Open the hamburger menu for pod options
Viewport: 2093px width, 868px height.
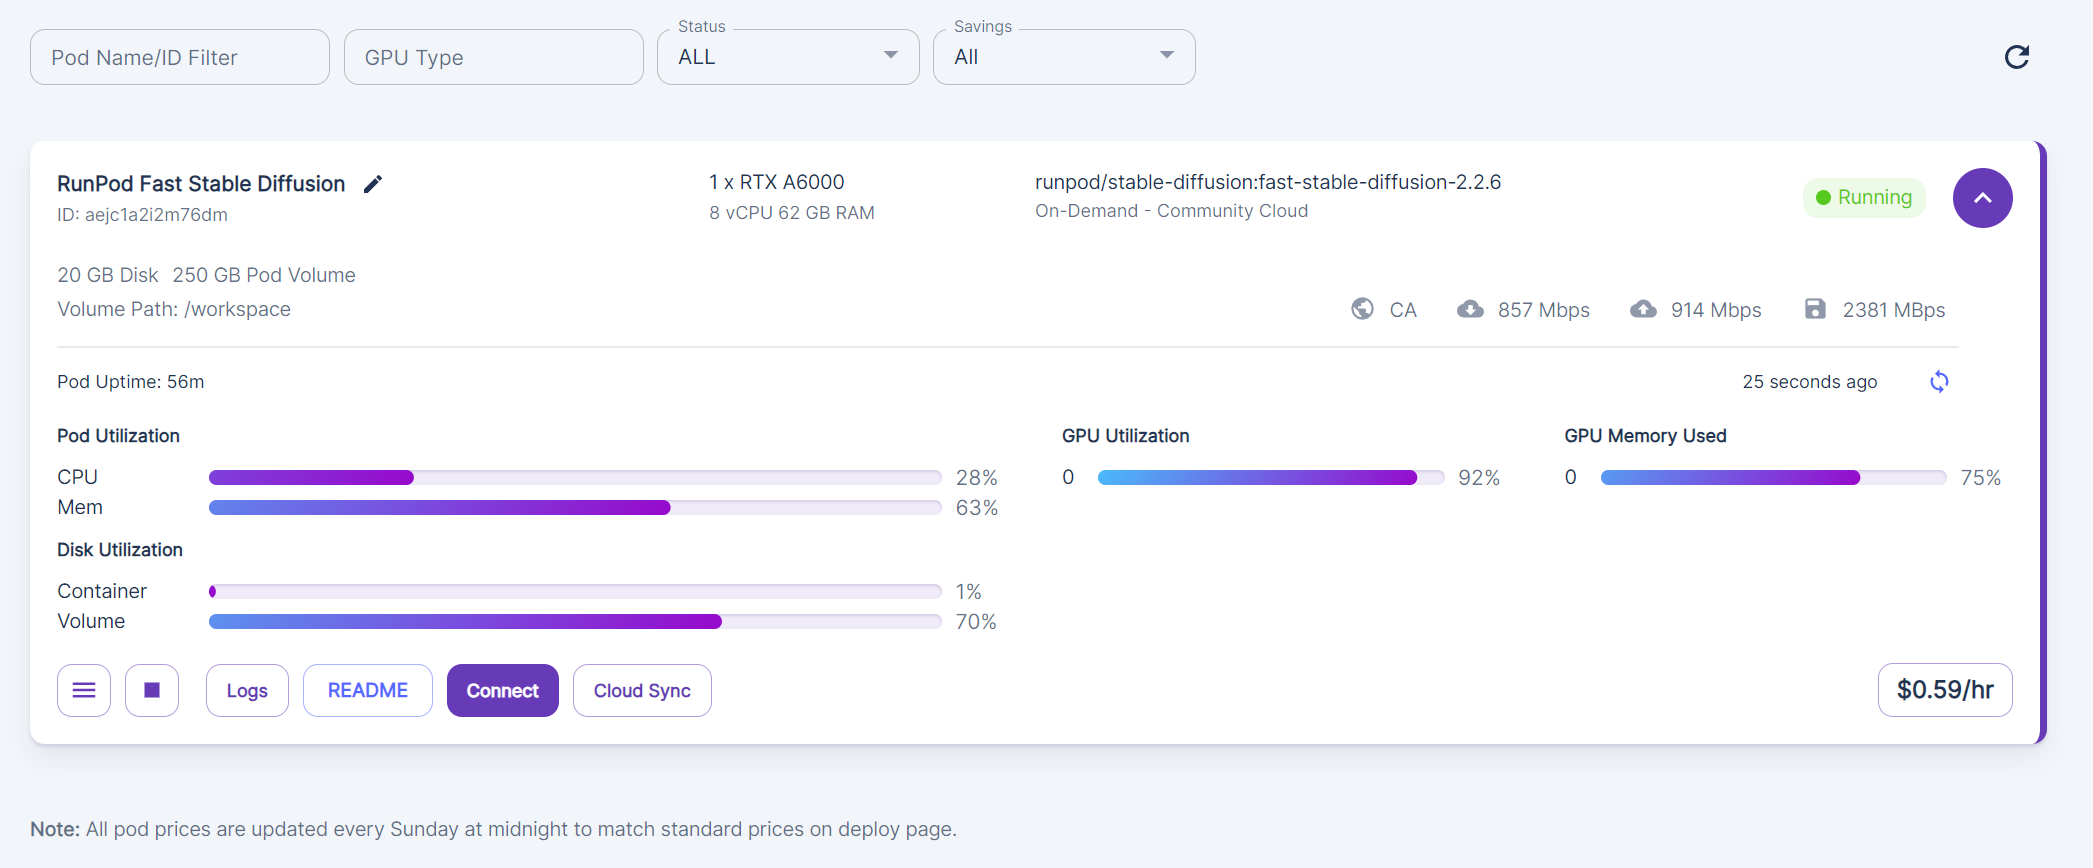pyautogui.click(x=84, y=690)
